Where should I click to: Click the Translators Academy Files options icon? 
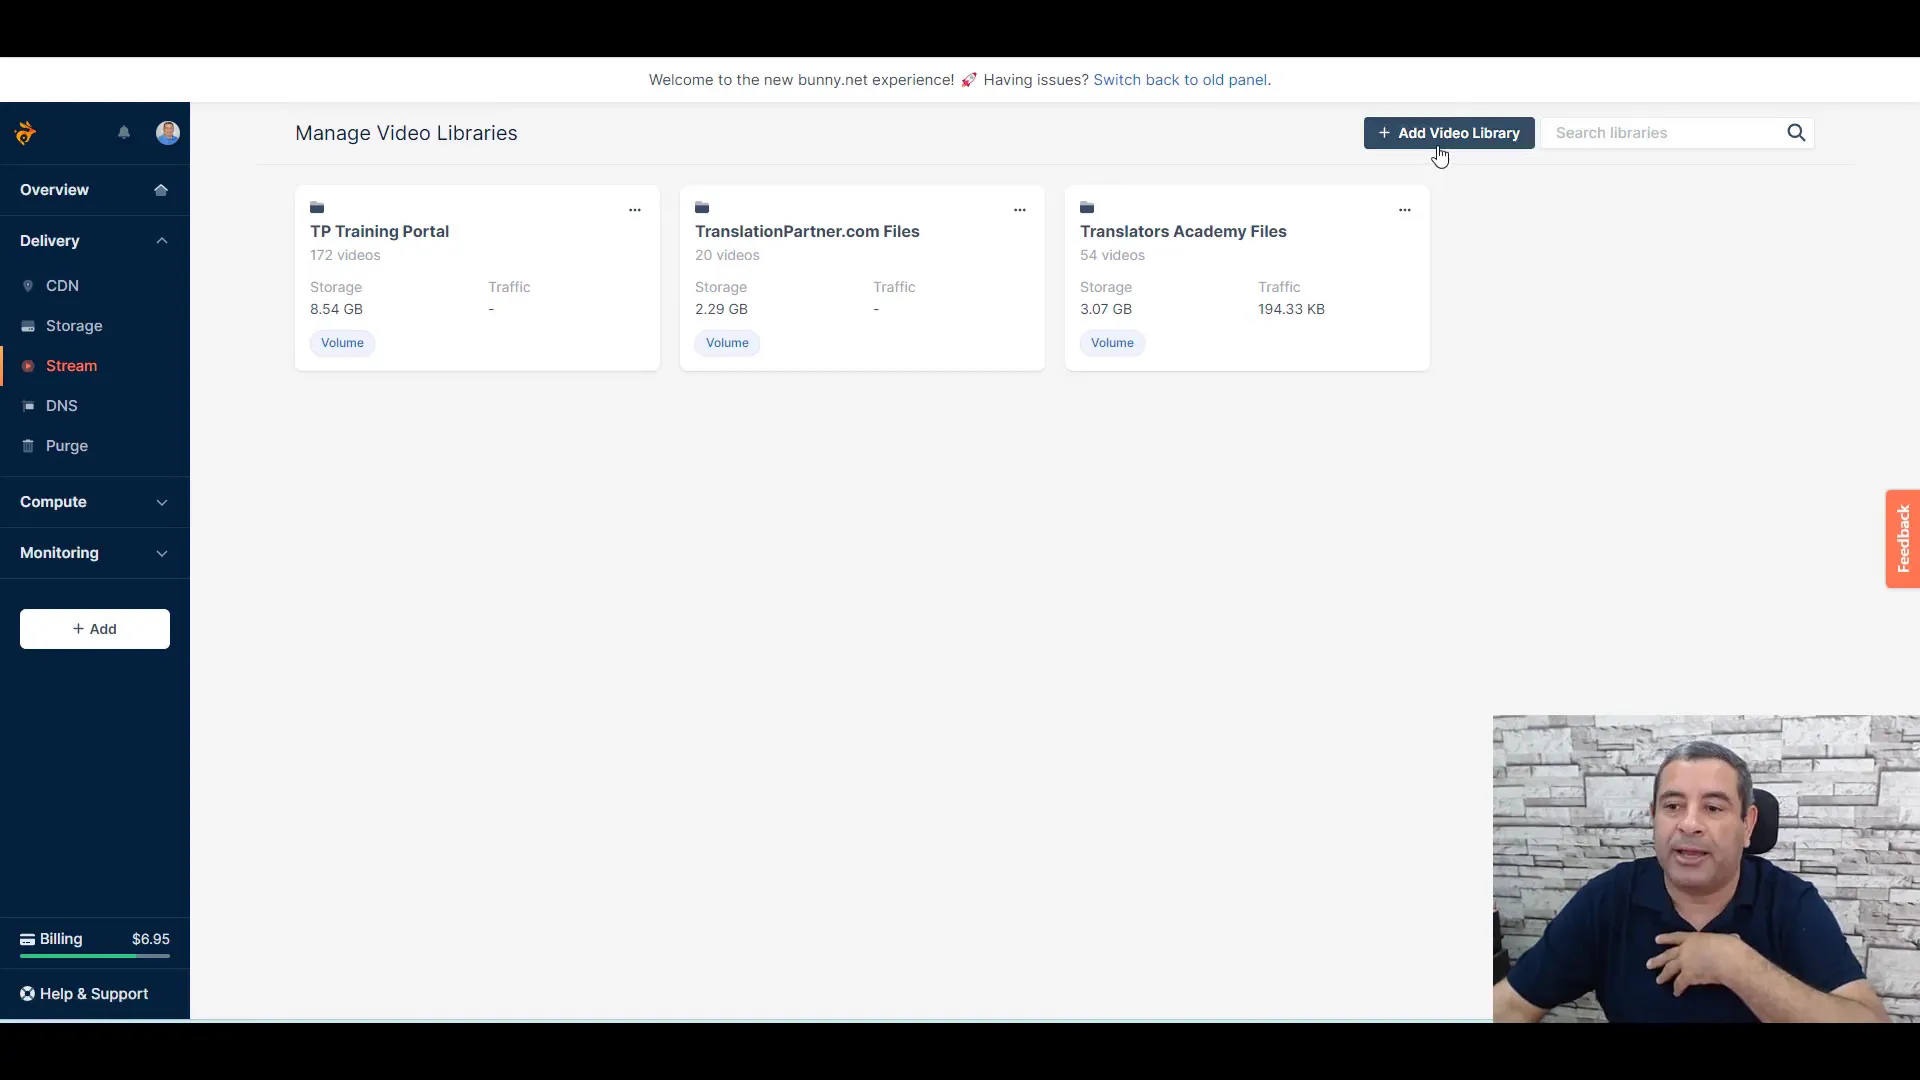[x=1404, y=208]
